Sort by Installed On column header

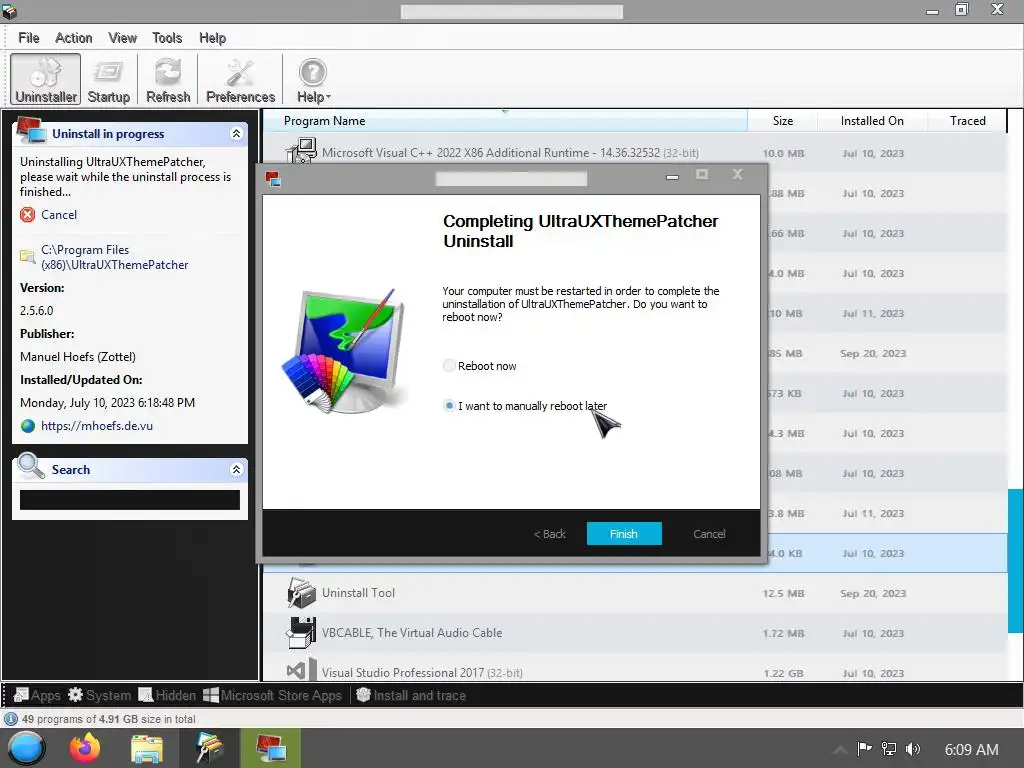coord(872,121)
